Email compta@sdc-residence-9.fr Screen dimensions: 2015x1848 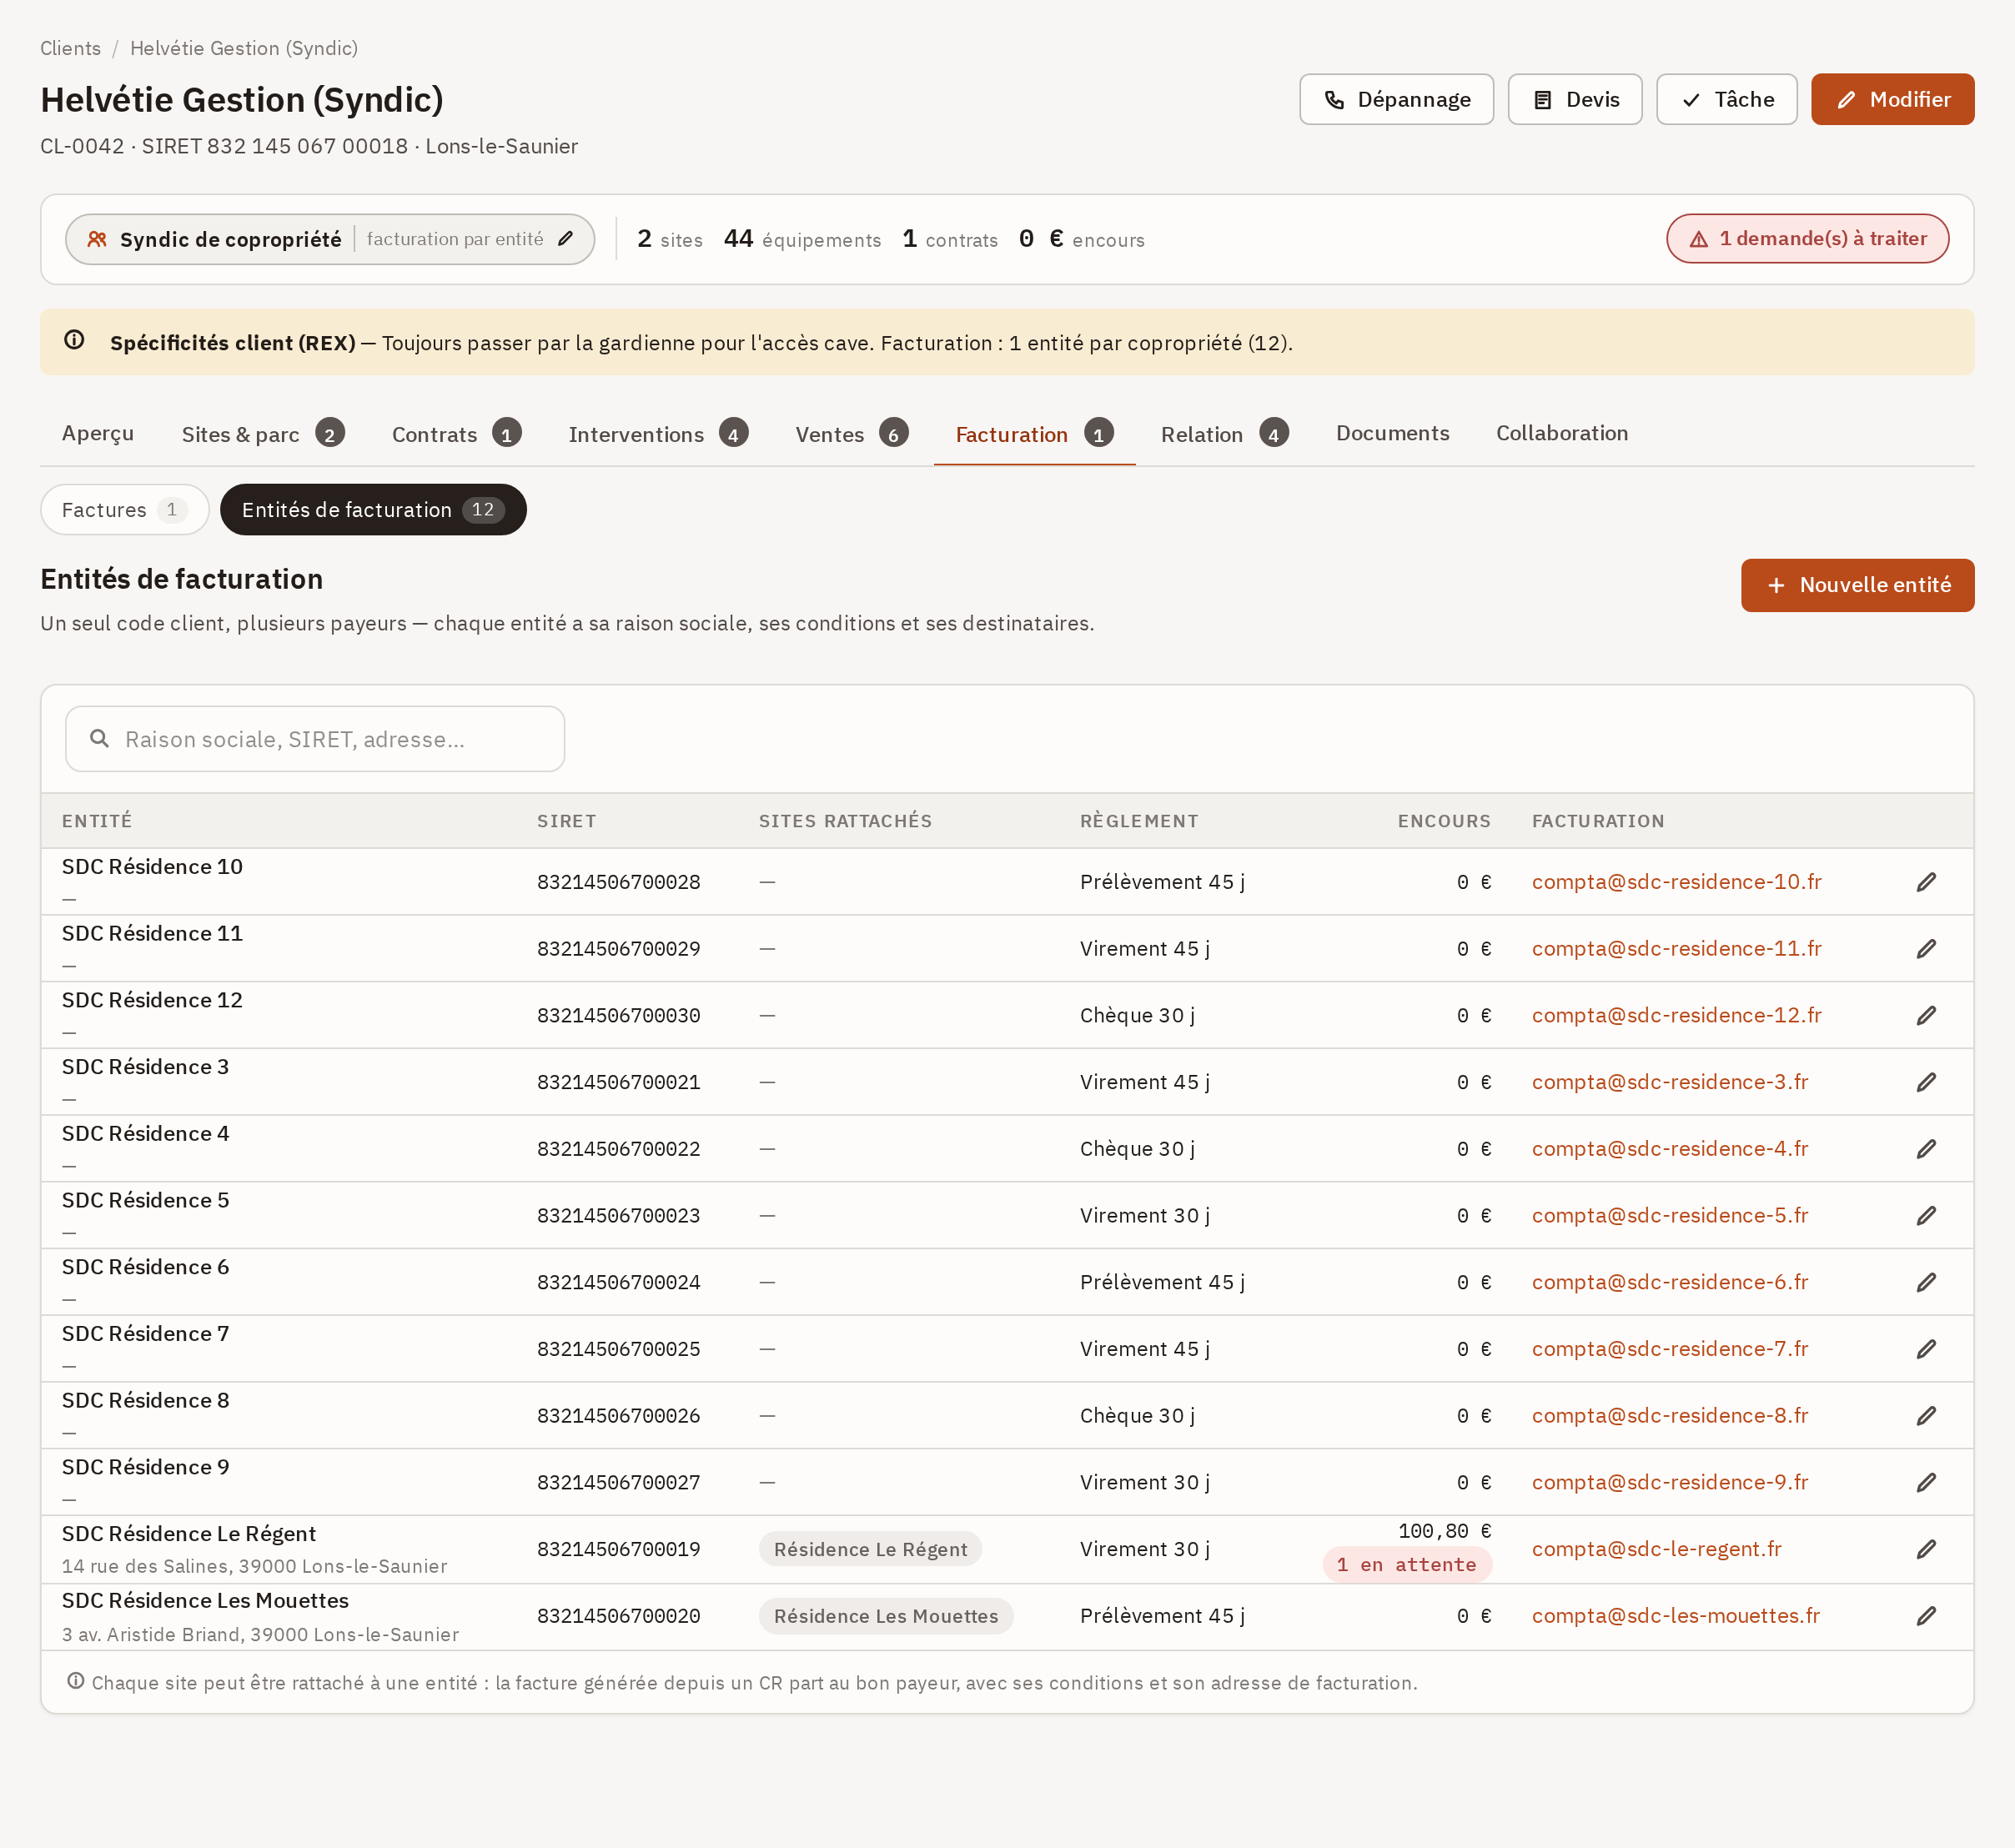[1670, 1482]
